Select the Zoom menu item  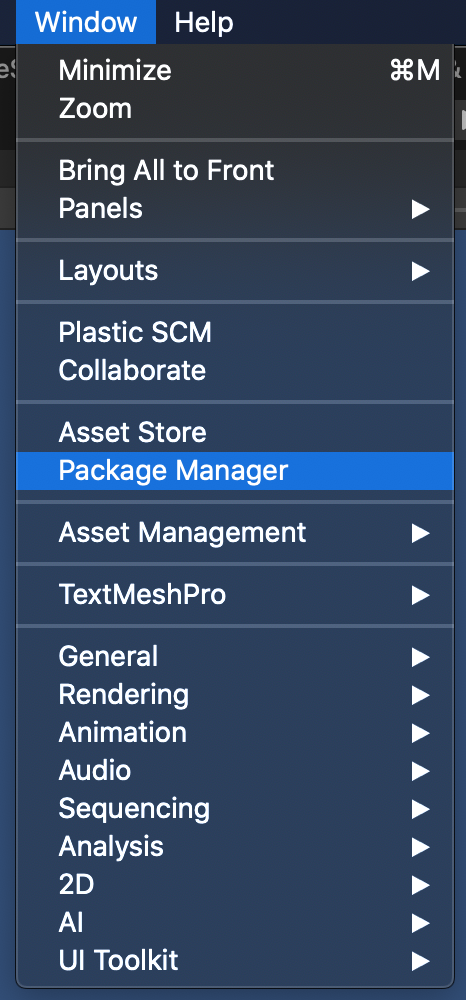tap(235, 108)
